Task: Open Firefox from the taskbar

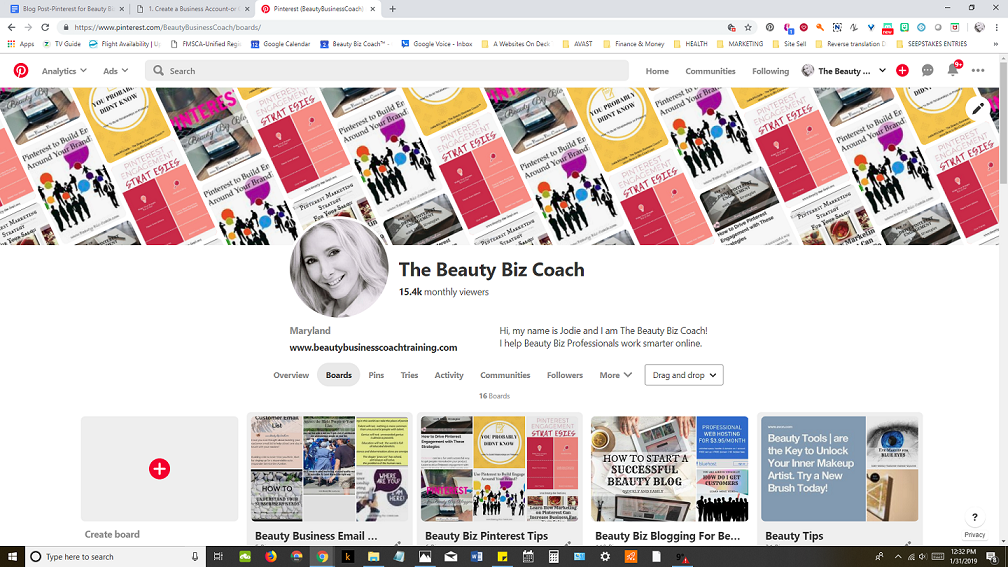Action: [x=271, y=557]
